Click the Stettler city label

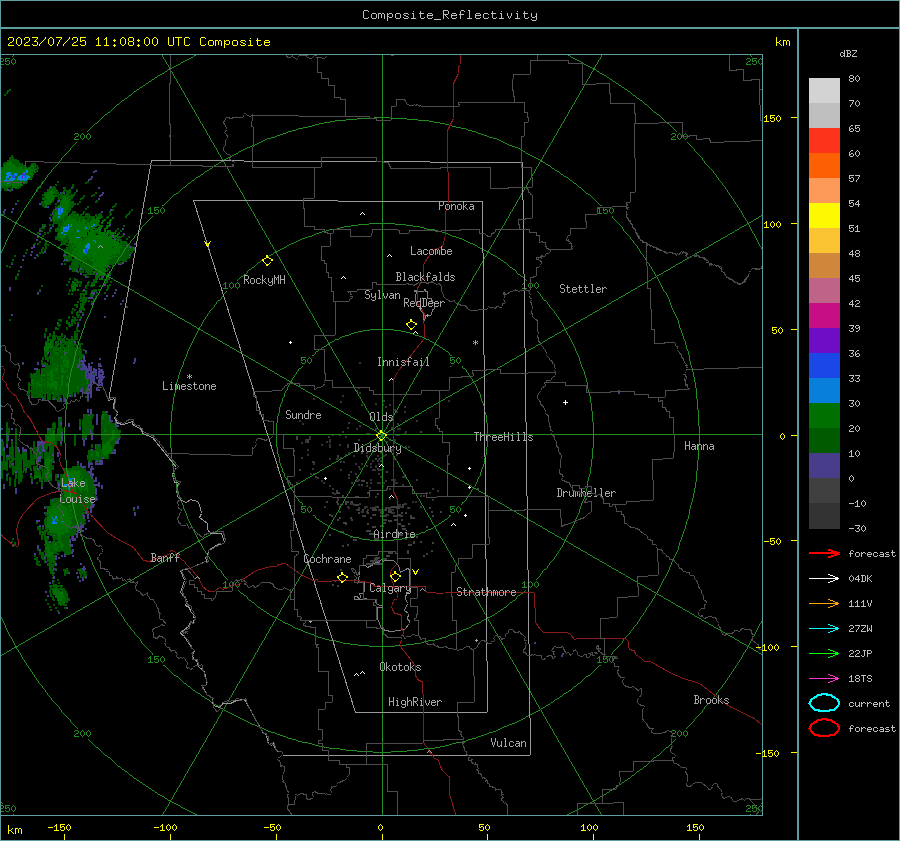click(x=583, y=289)
